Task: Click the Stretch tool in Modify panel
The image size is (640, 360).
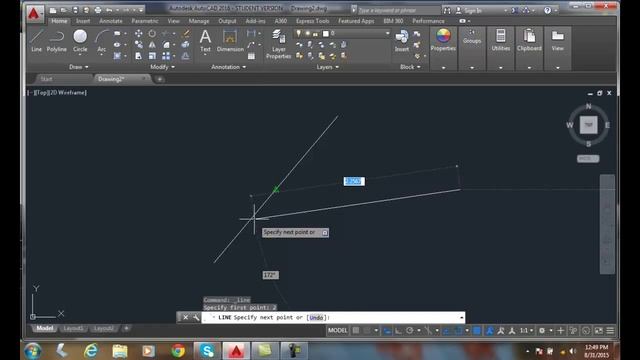Action: pyautogui.click(x=139, y=56)
